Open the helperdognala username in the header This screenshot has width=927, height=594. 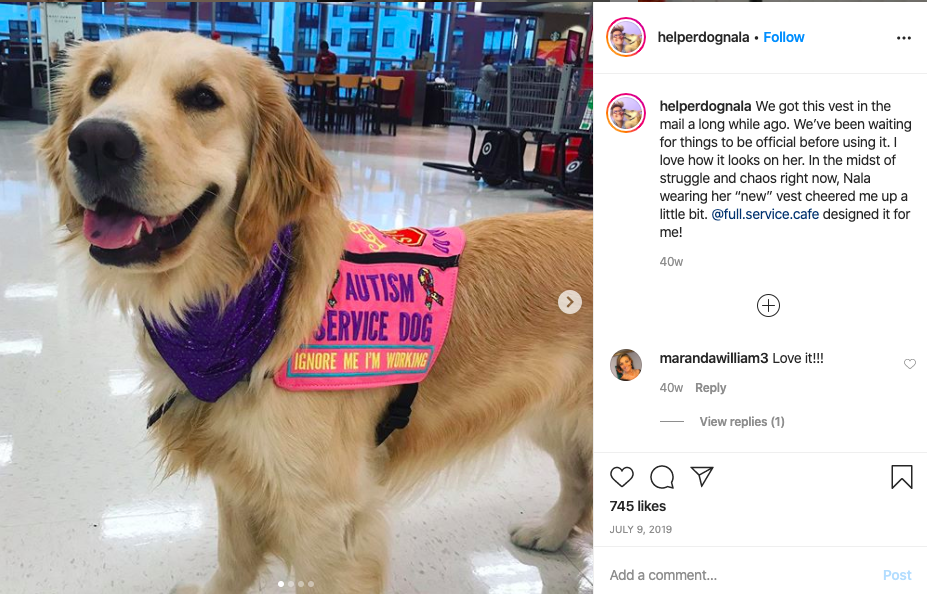tap(703, 37)
